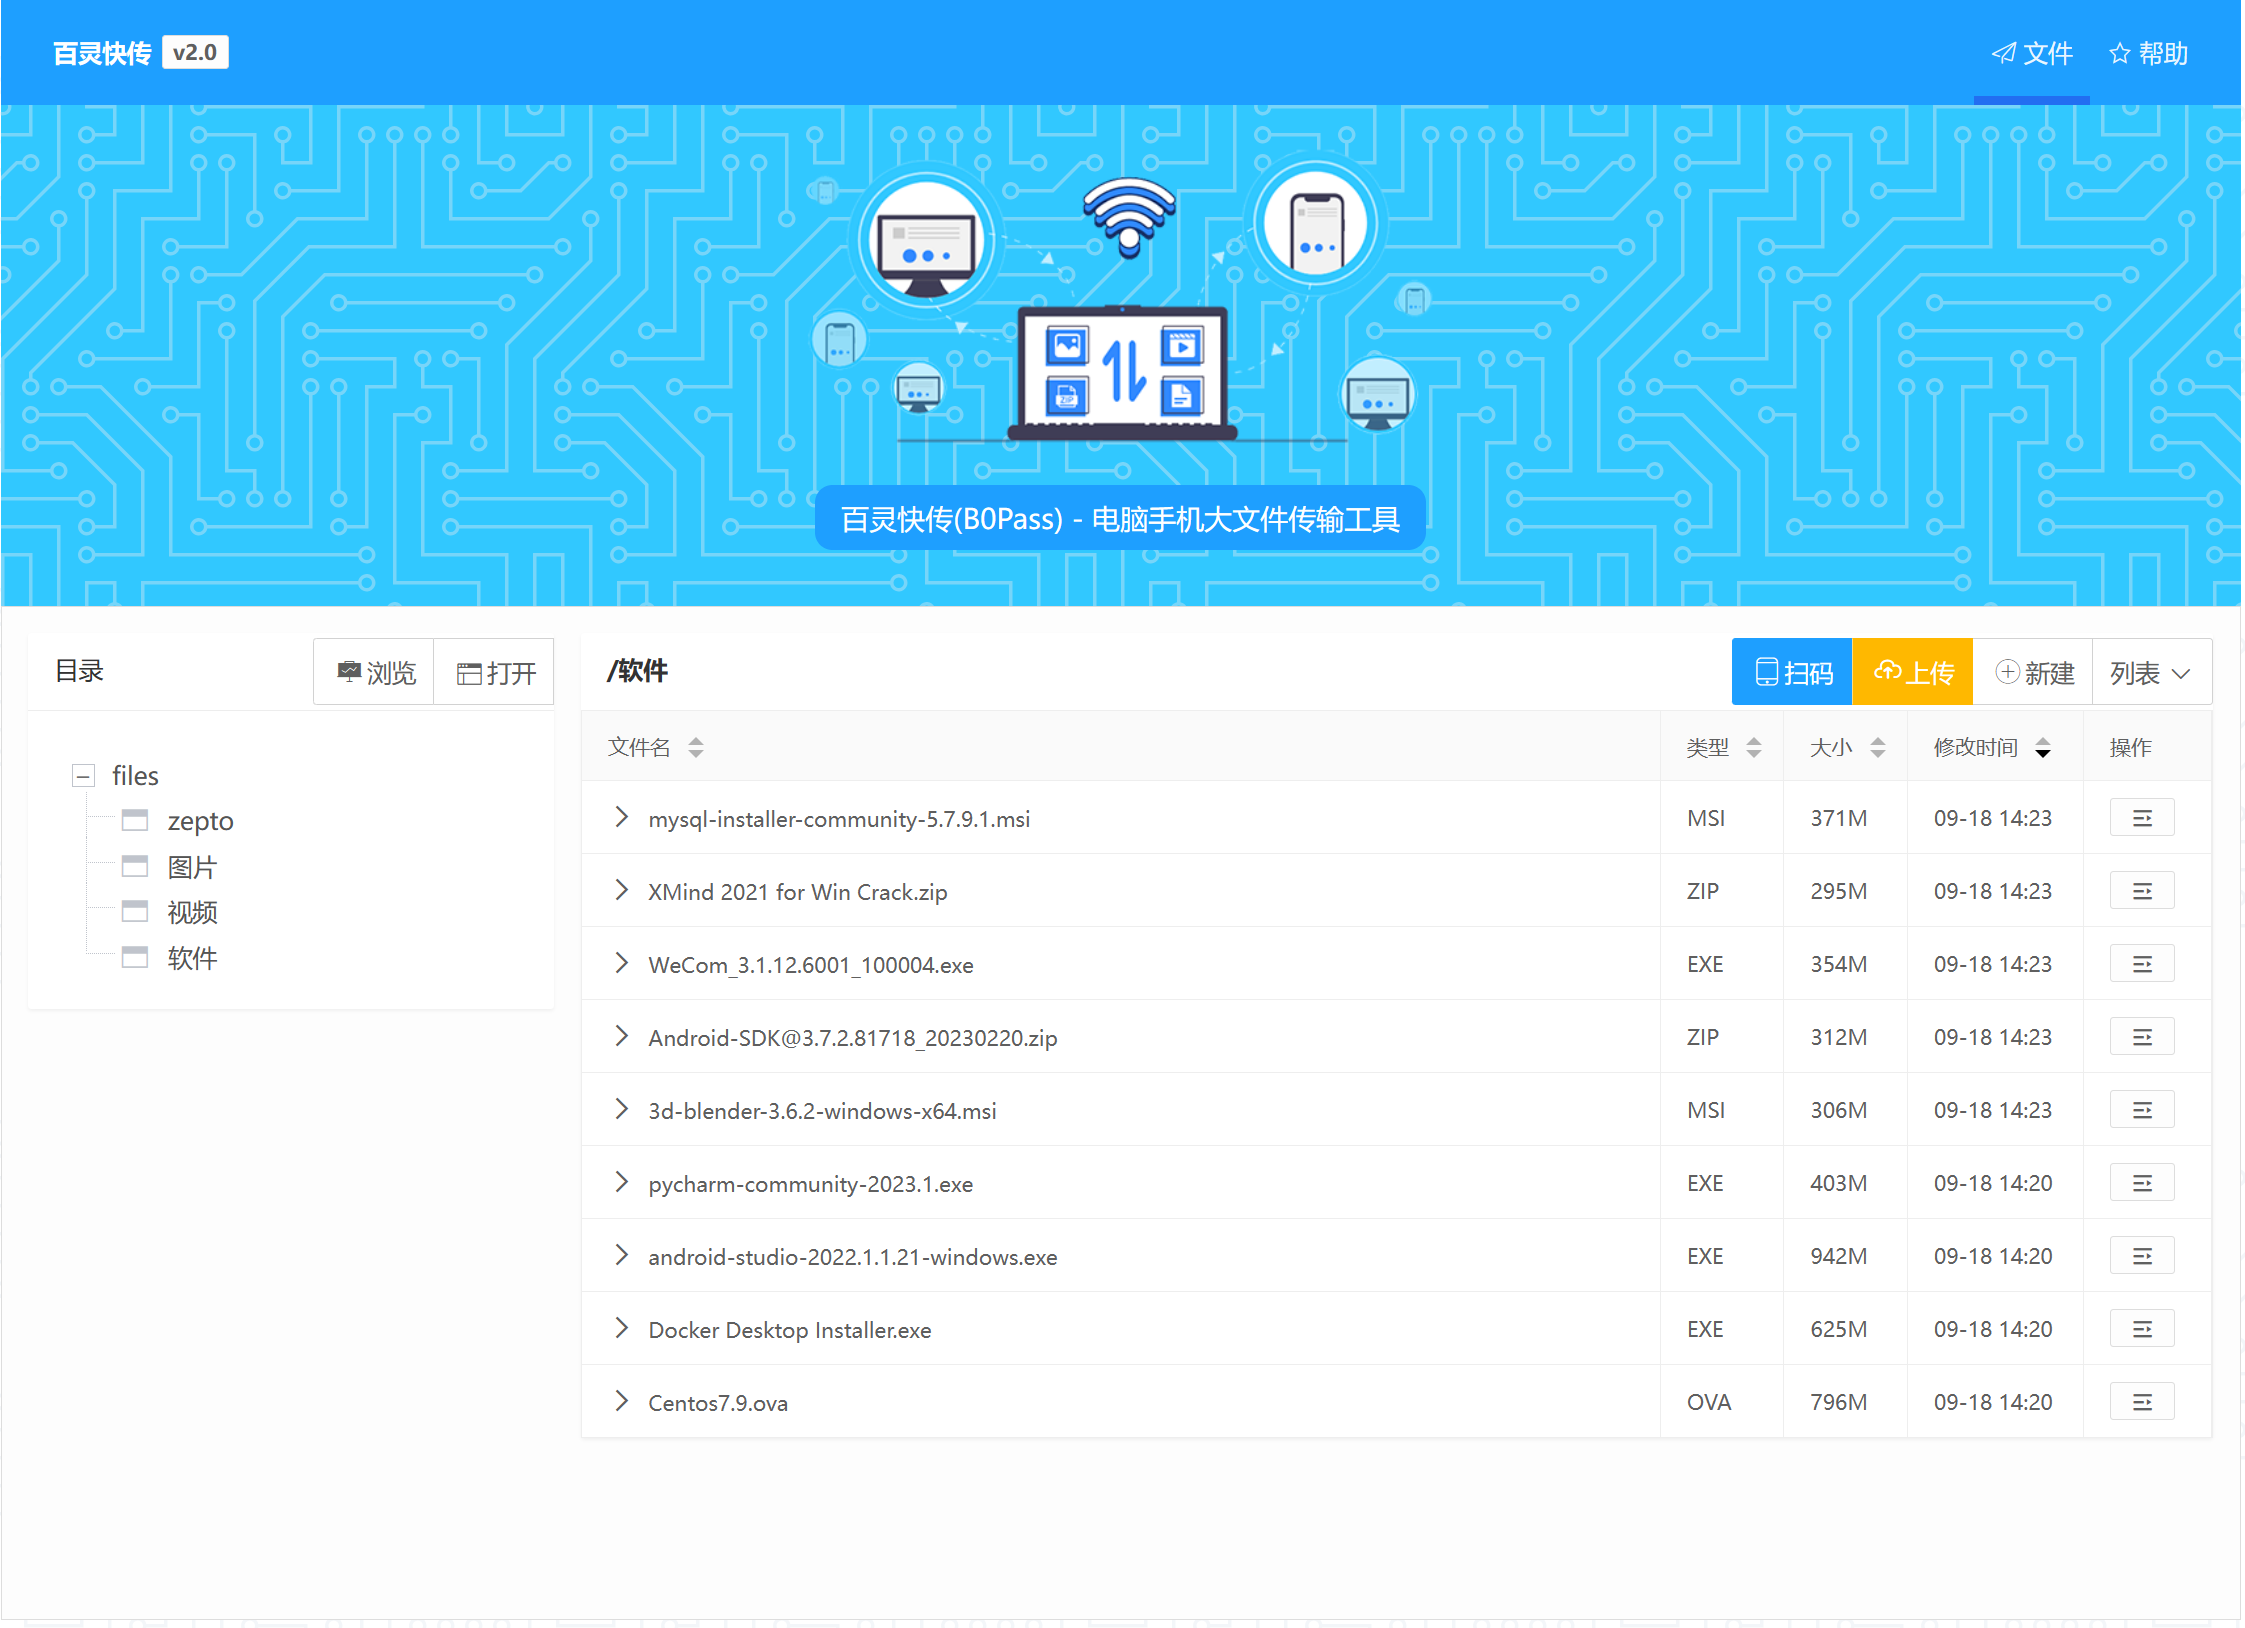Click the WeCom_3.1.12.6001 exe file name
Image resolution: width=2245 pixels, height=1628 pixels.
pyautogui.click(x=810, y=965)
